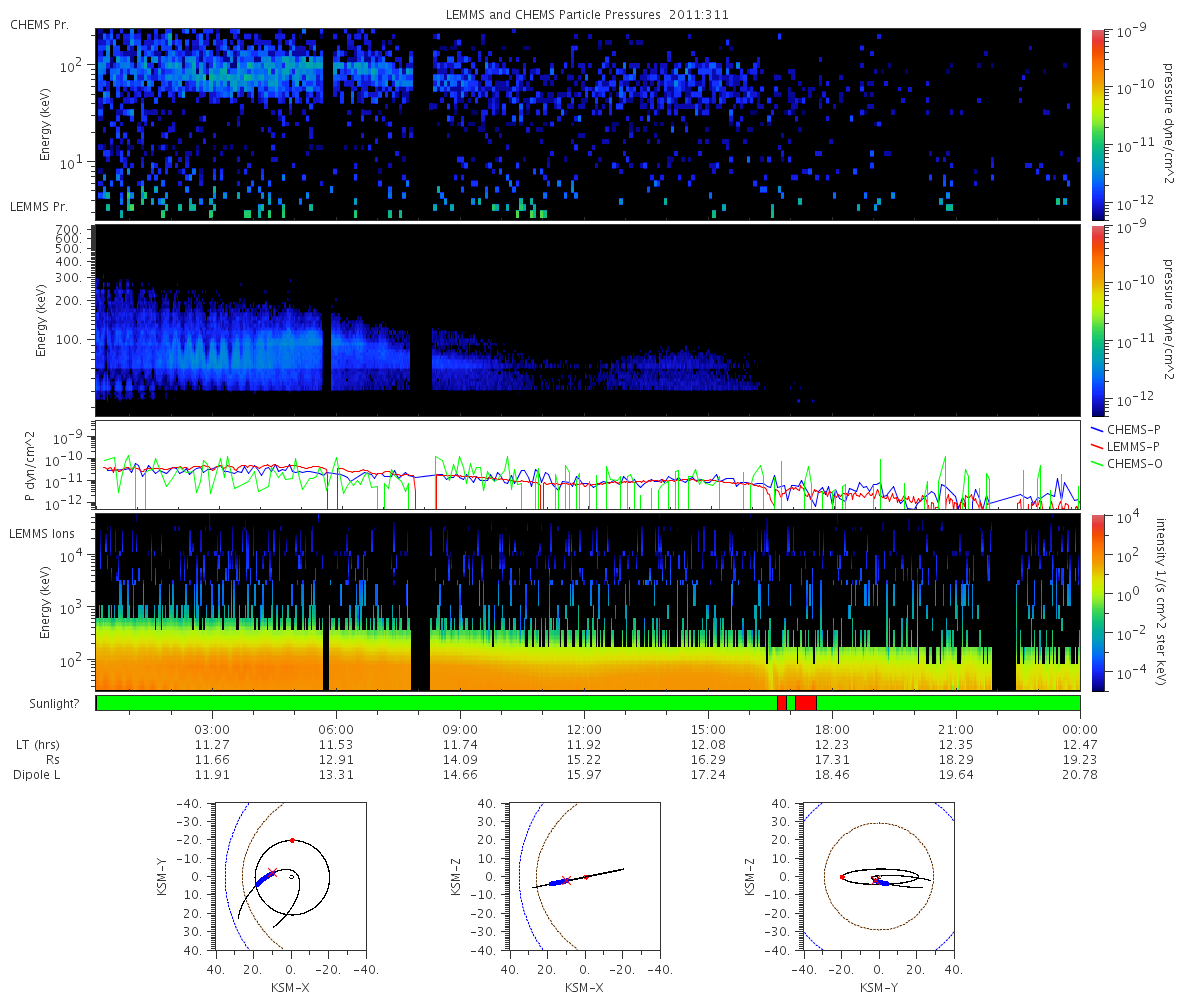Click the LT value 12.23
Image resolution: width=1200 pixels, height=1000 pixels.
click(832, 744)
